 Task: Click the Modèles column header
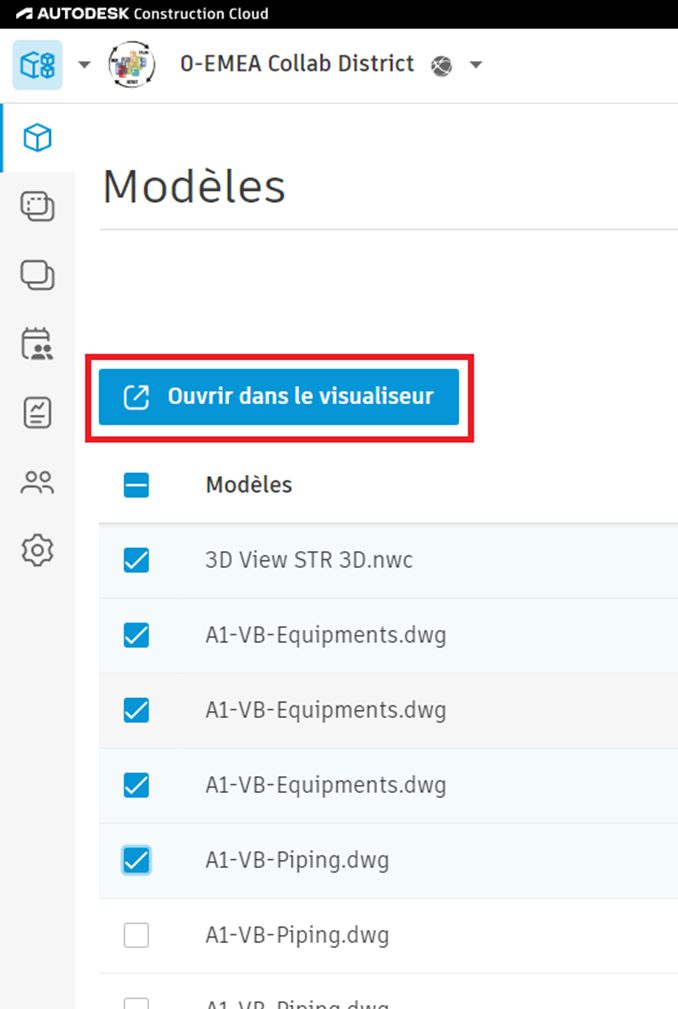[249, 485]
